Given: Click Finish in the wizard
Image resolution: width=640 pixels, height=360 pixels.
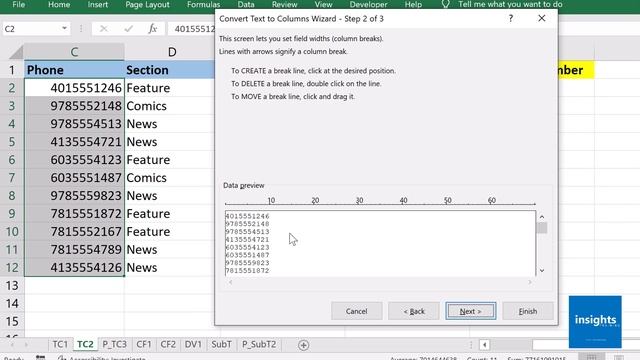Looking at the screenshot, I should click(528, 311).
